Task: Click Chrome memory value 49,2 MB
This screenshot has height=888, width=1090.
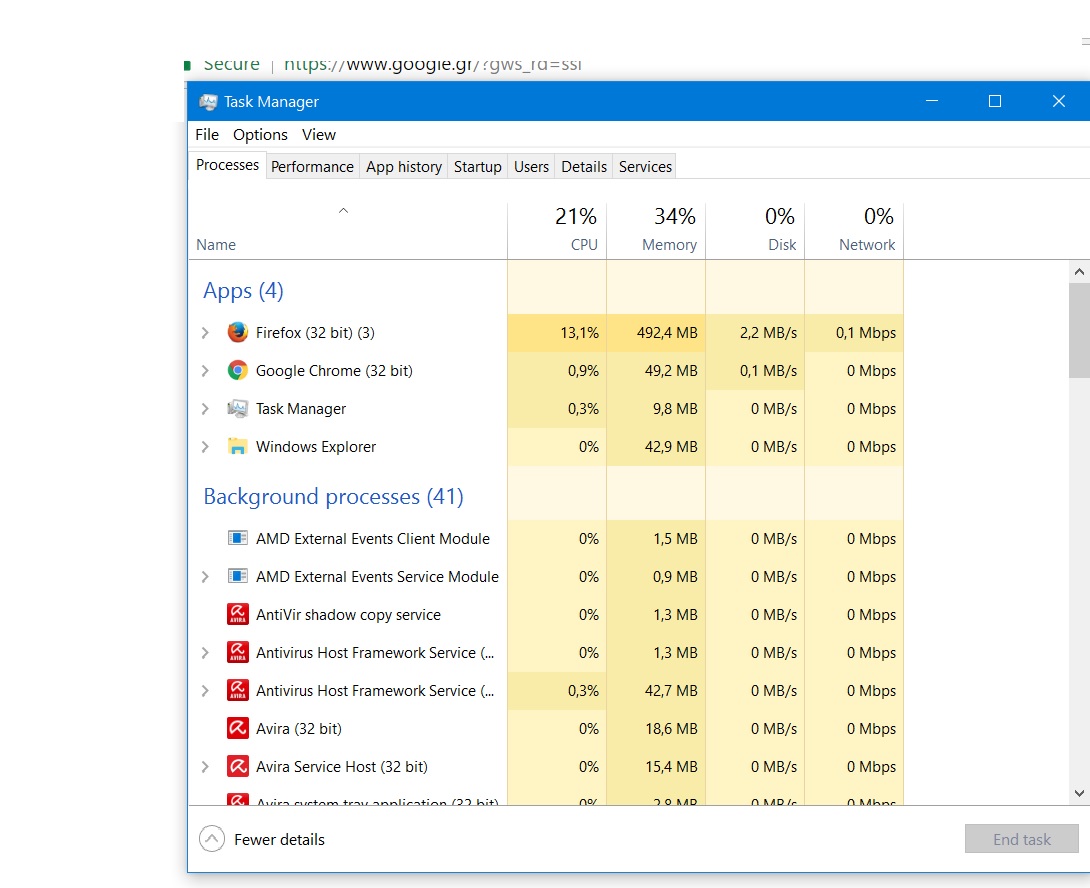Action: click(671, 371)
